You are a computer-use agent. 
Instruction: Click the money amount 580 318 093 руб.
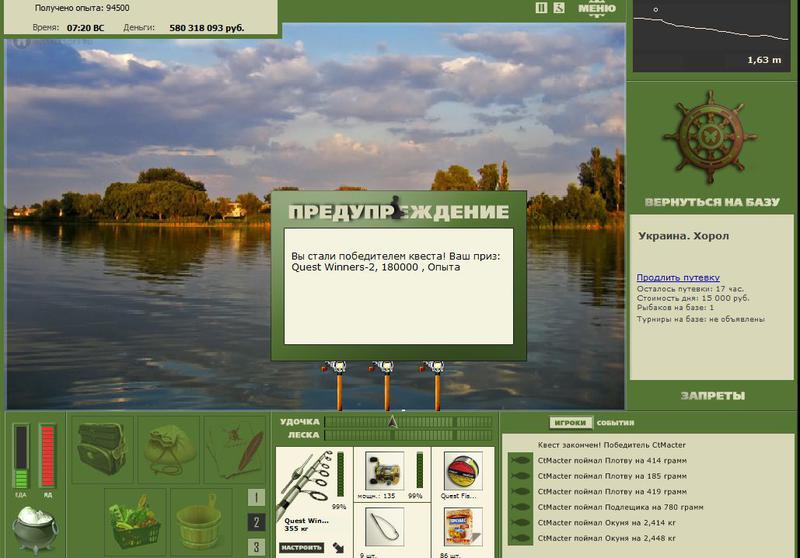point(207,28)
